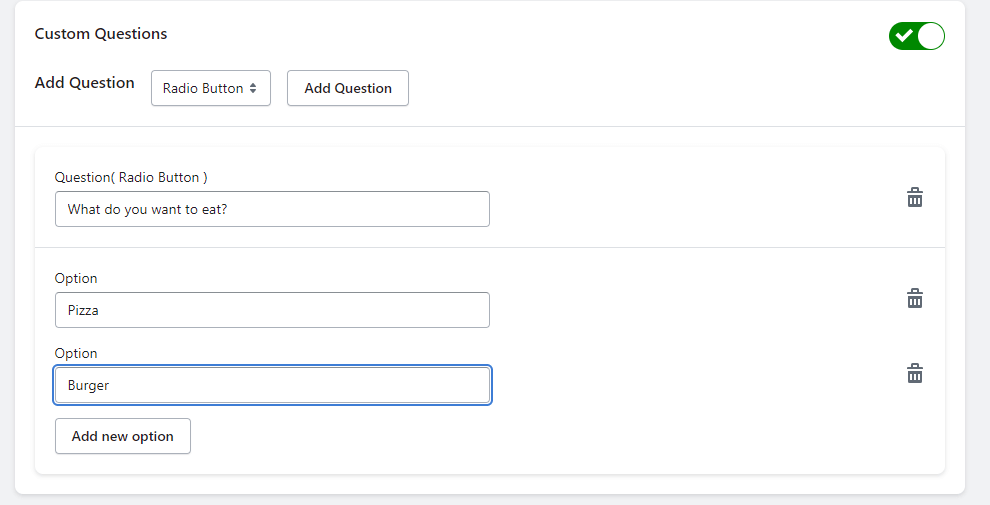This screenshot has height=505, width=990.
Task: Click checkmark icon inside the green switch
Action: tap(904, 36)
